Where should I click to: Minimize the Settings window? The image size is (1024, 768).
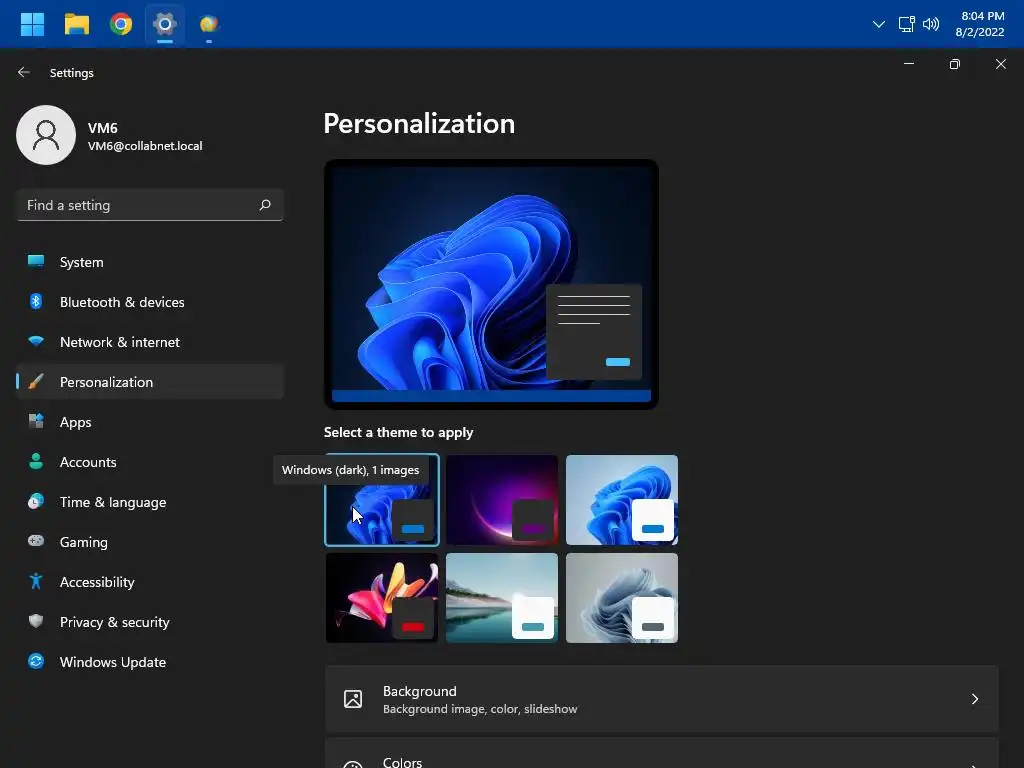(908, 64)
